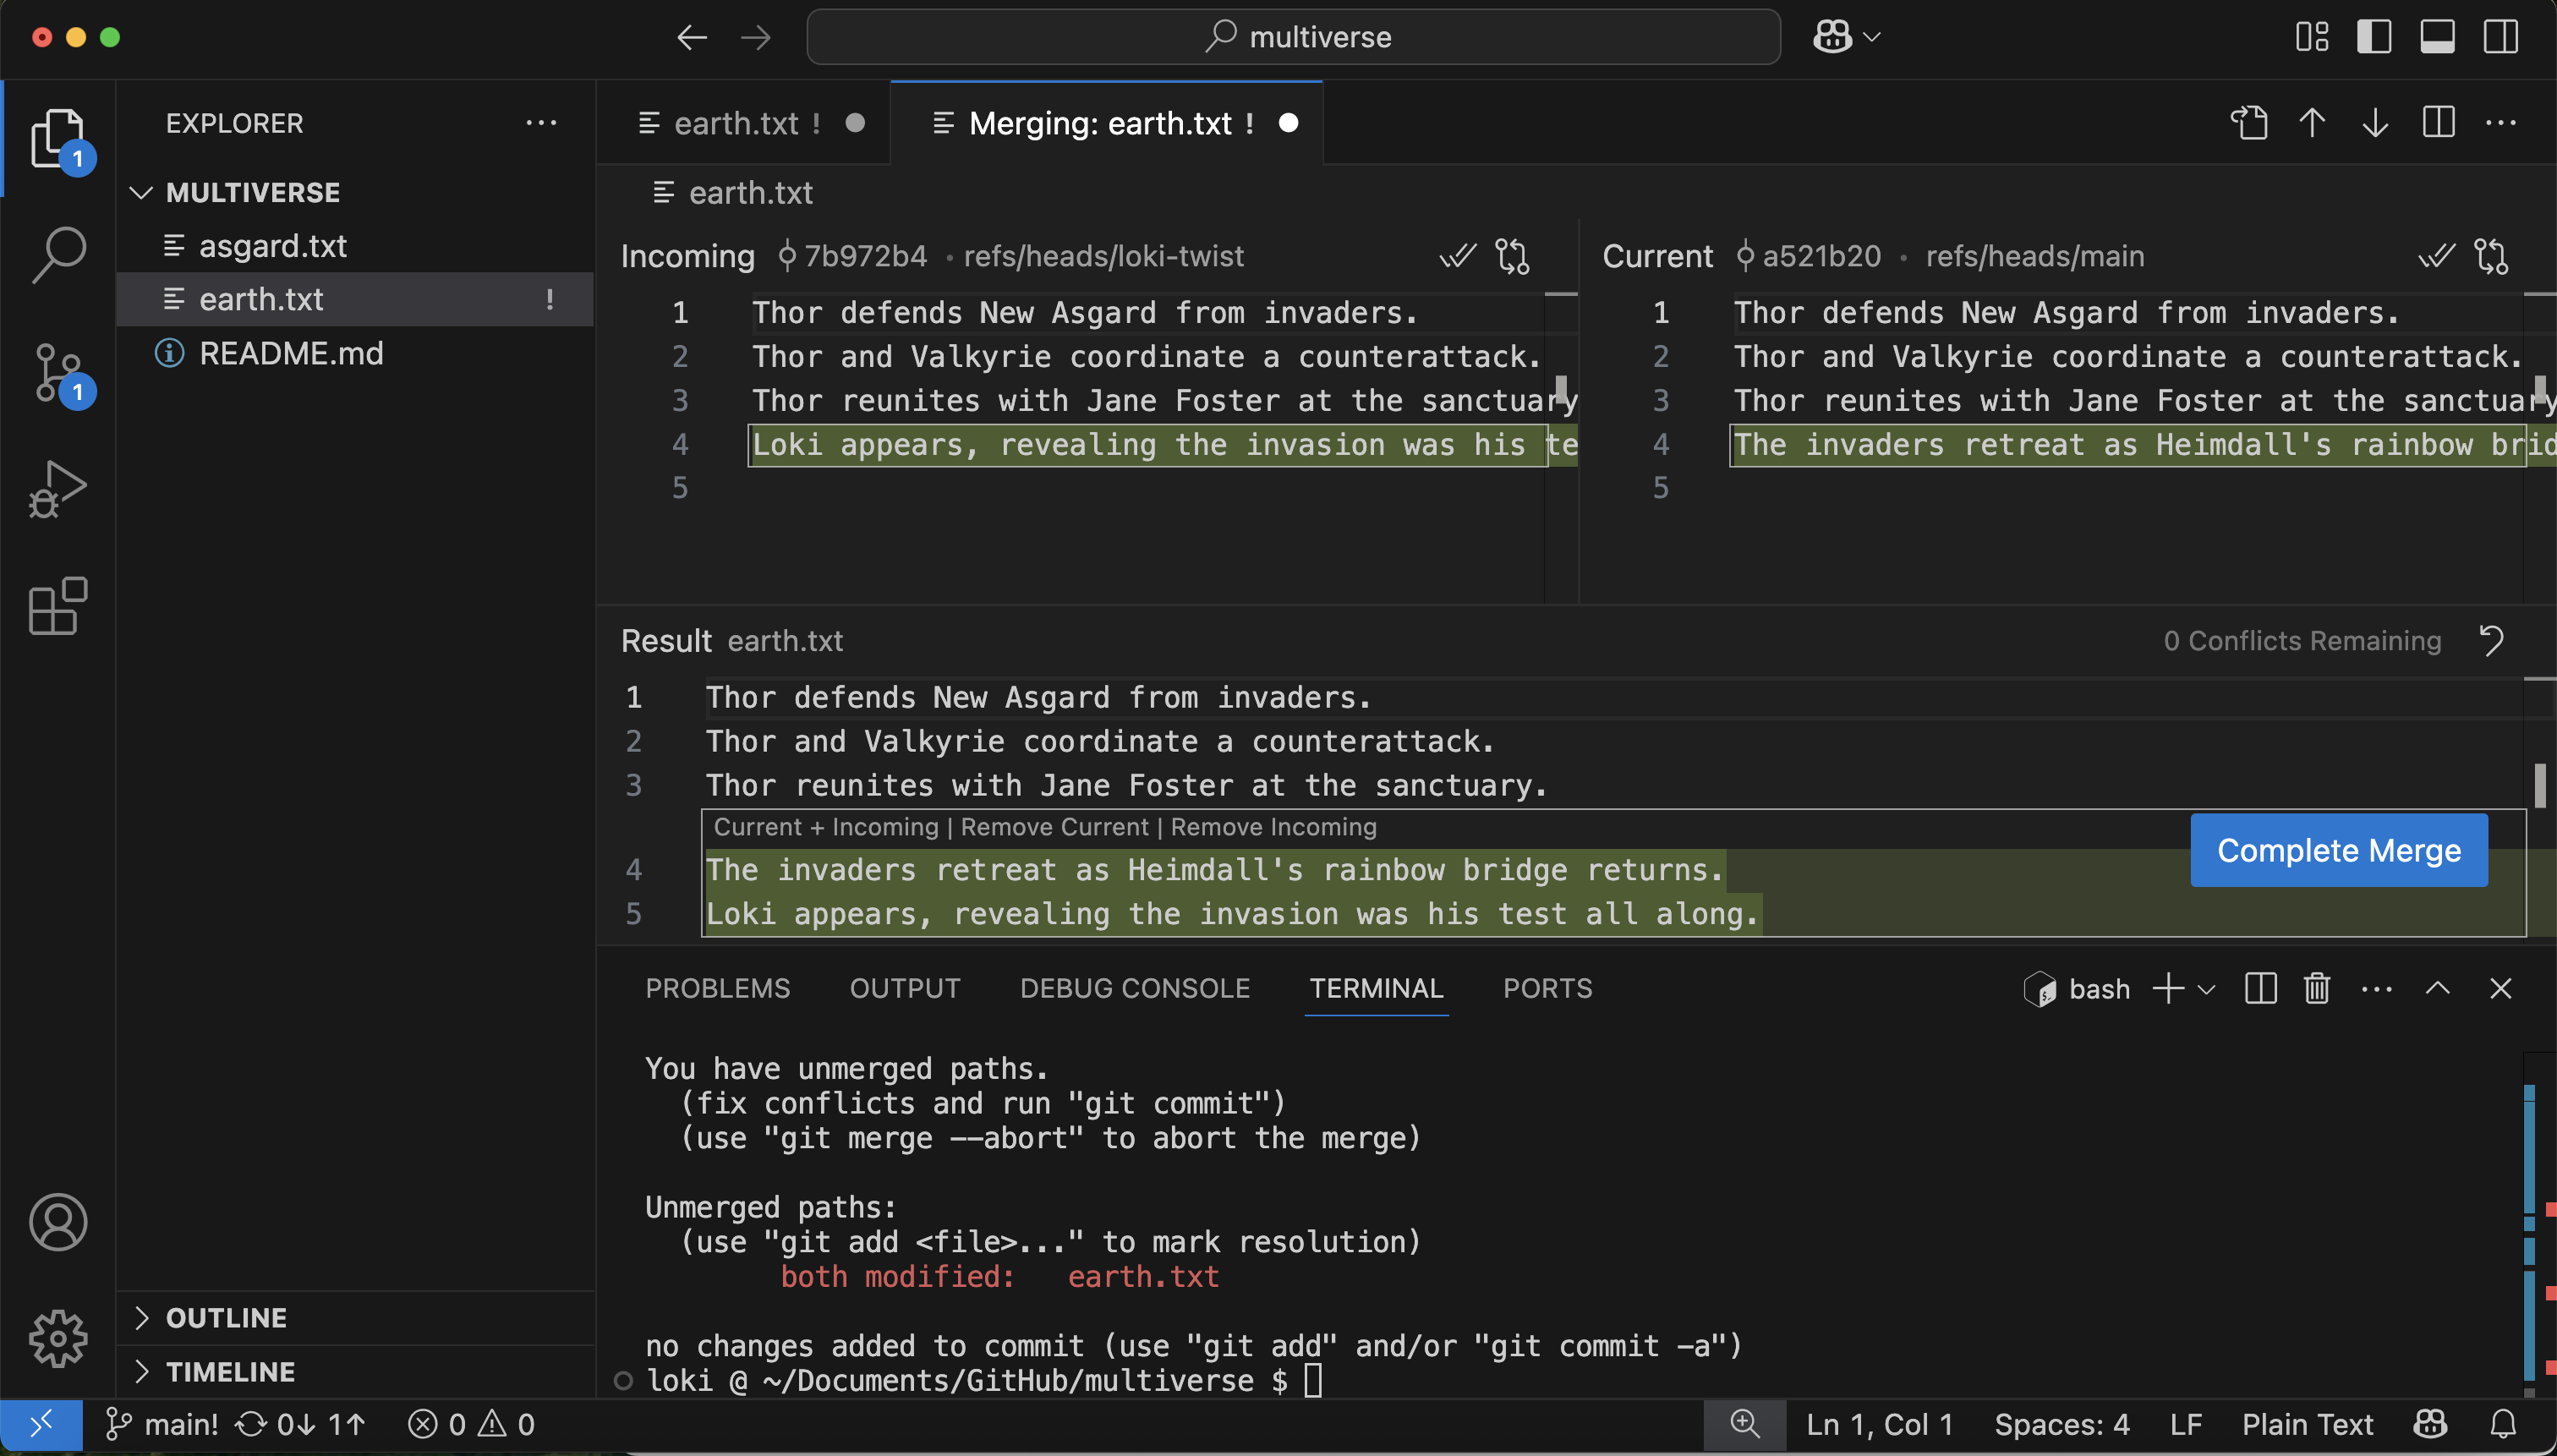The image size is (2557, 1456).
Task: Expand the TIMELINE section
Action: [230, 1372]
